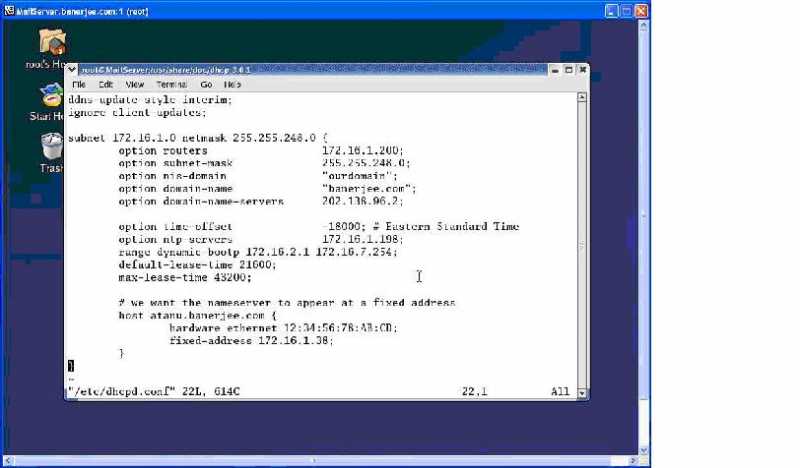Minimize the MailServer VNC window
Viewport: 800px width, 468px height.
pos(611,11)
